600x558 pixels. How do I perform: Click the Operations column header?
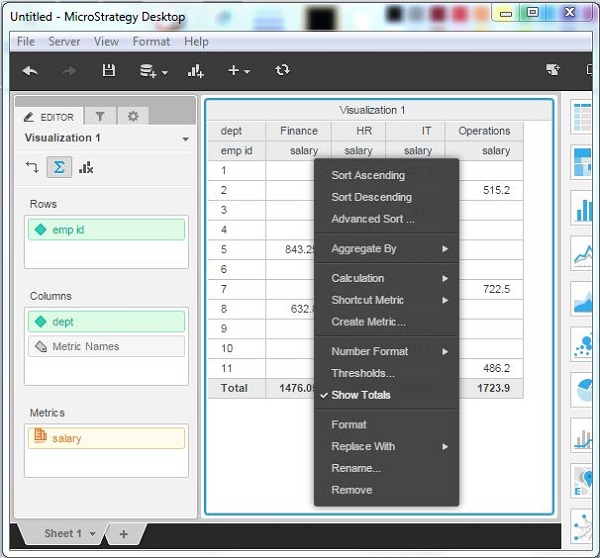(x=484, y=131)
